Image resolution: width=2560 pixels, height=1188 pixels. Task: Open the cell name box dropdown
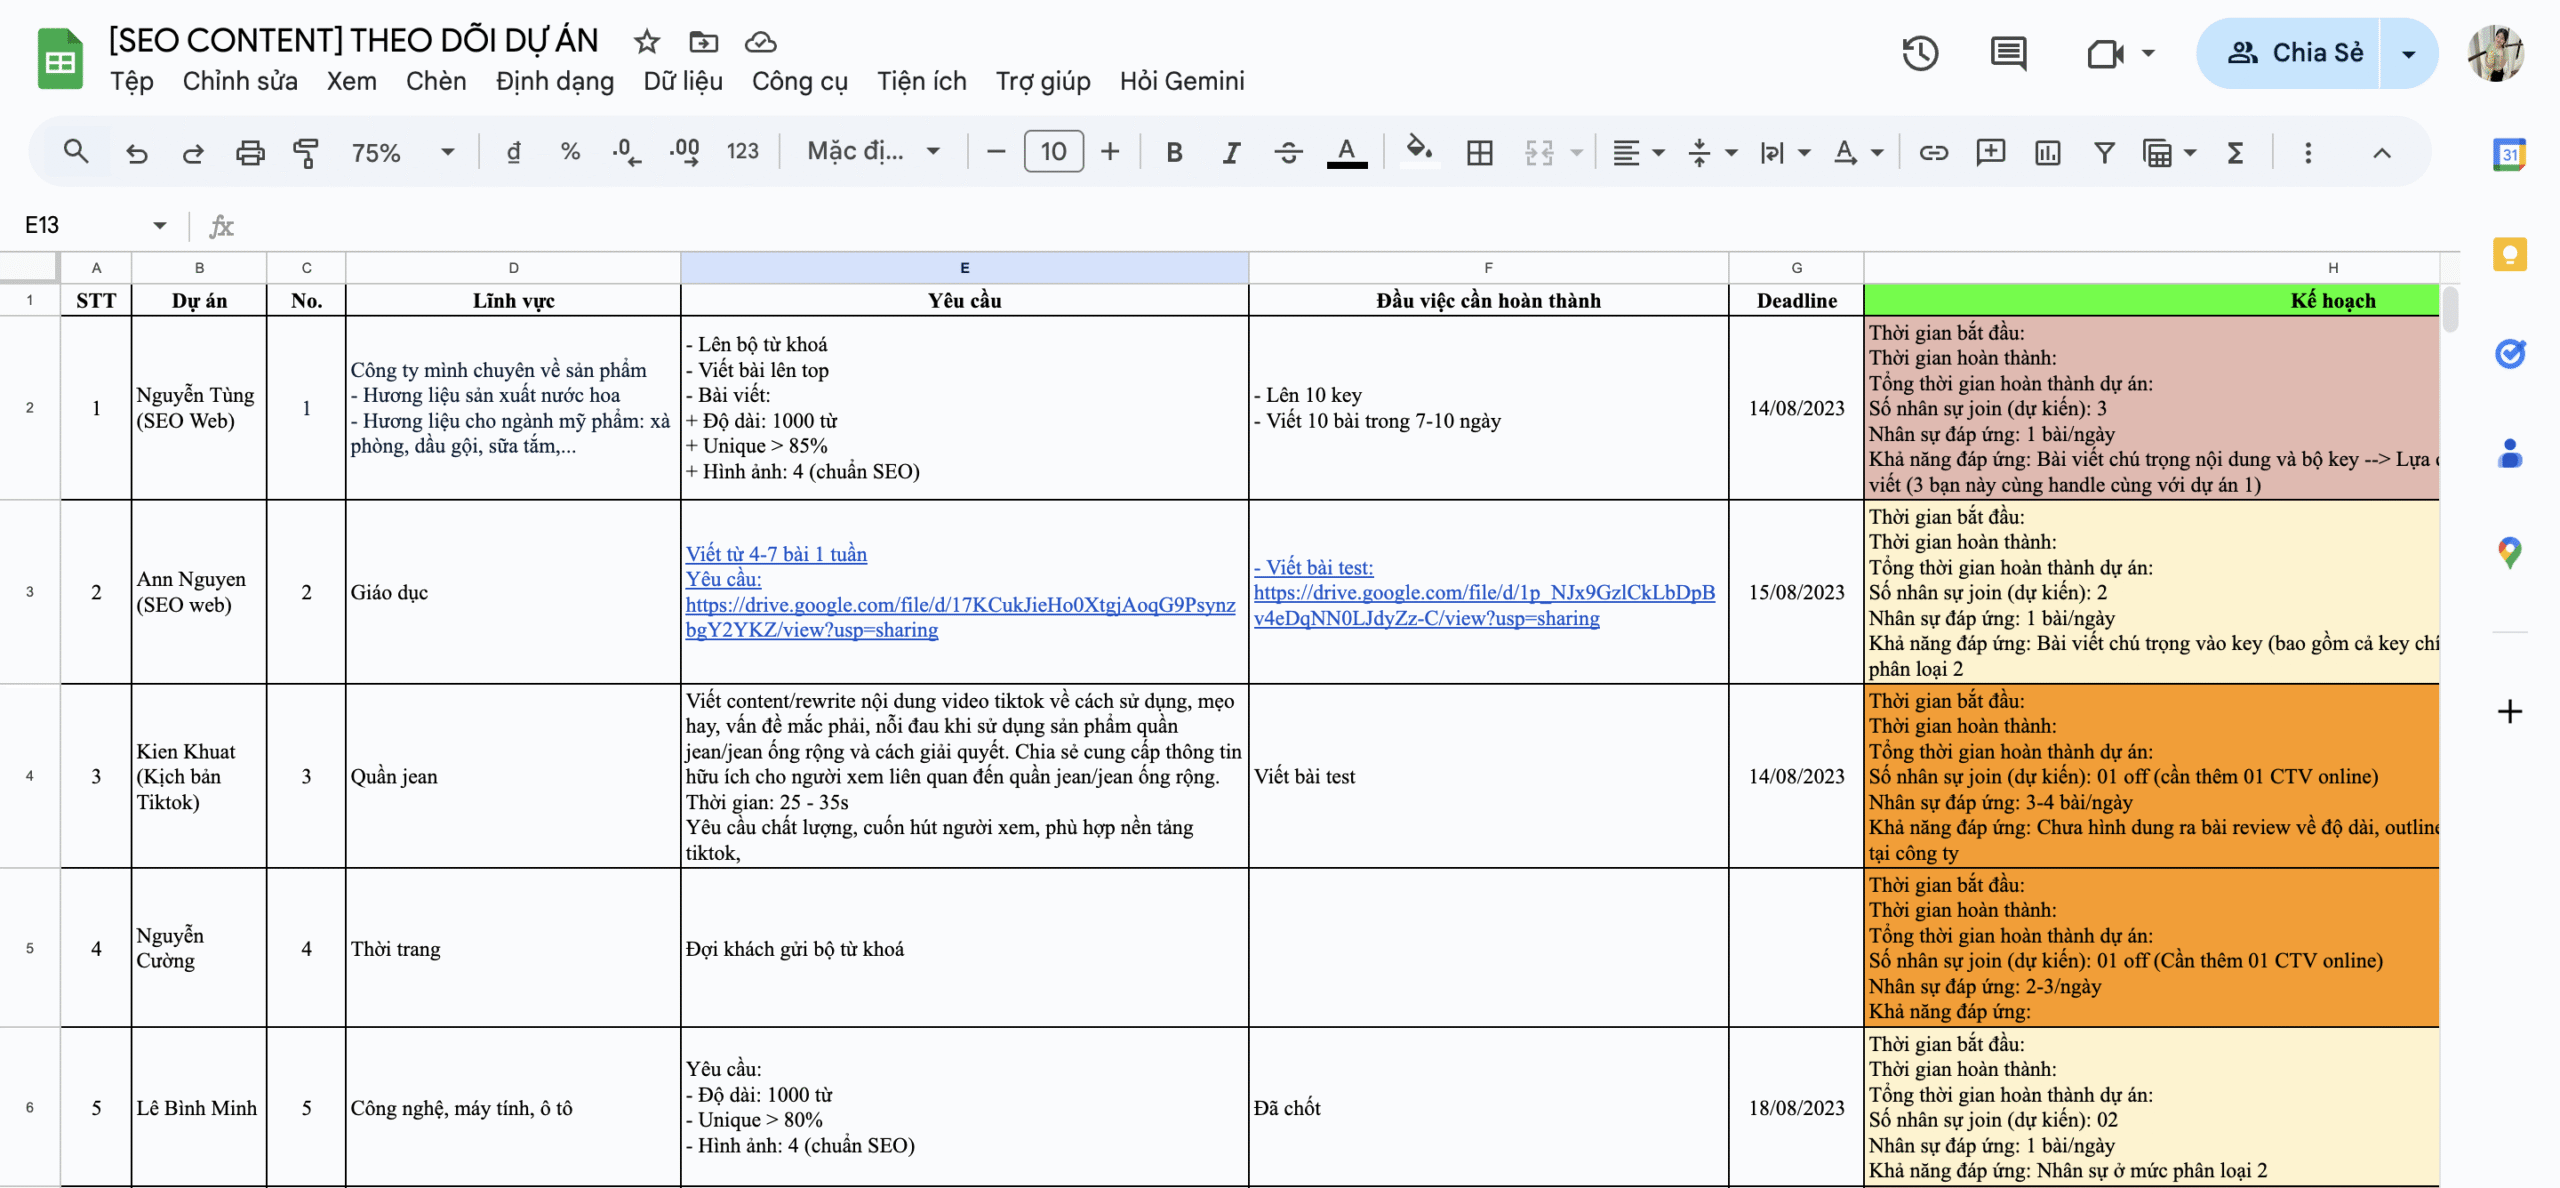[160, 225]
